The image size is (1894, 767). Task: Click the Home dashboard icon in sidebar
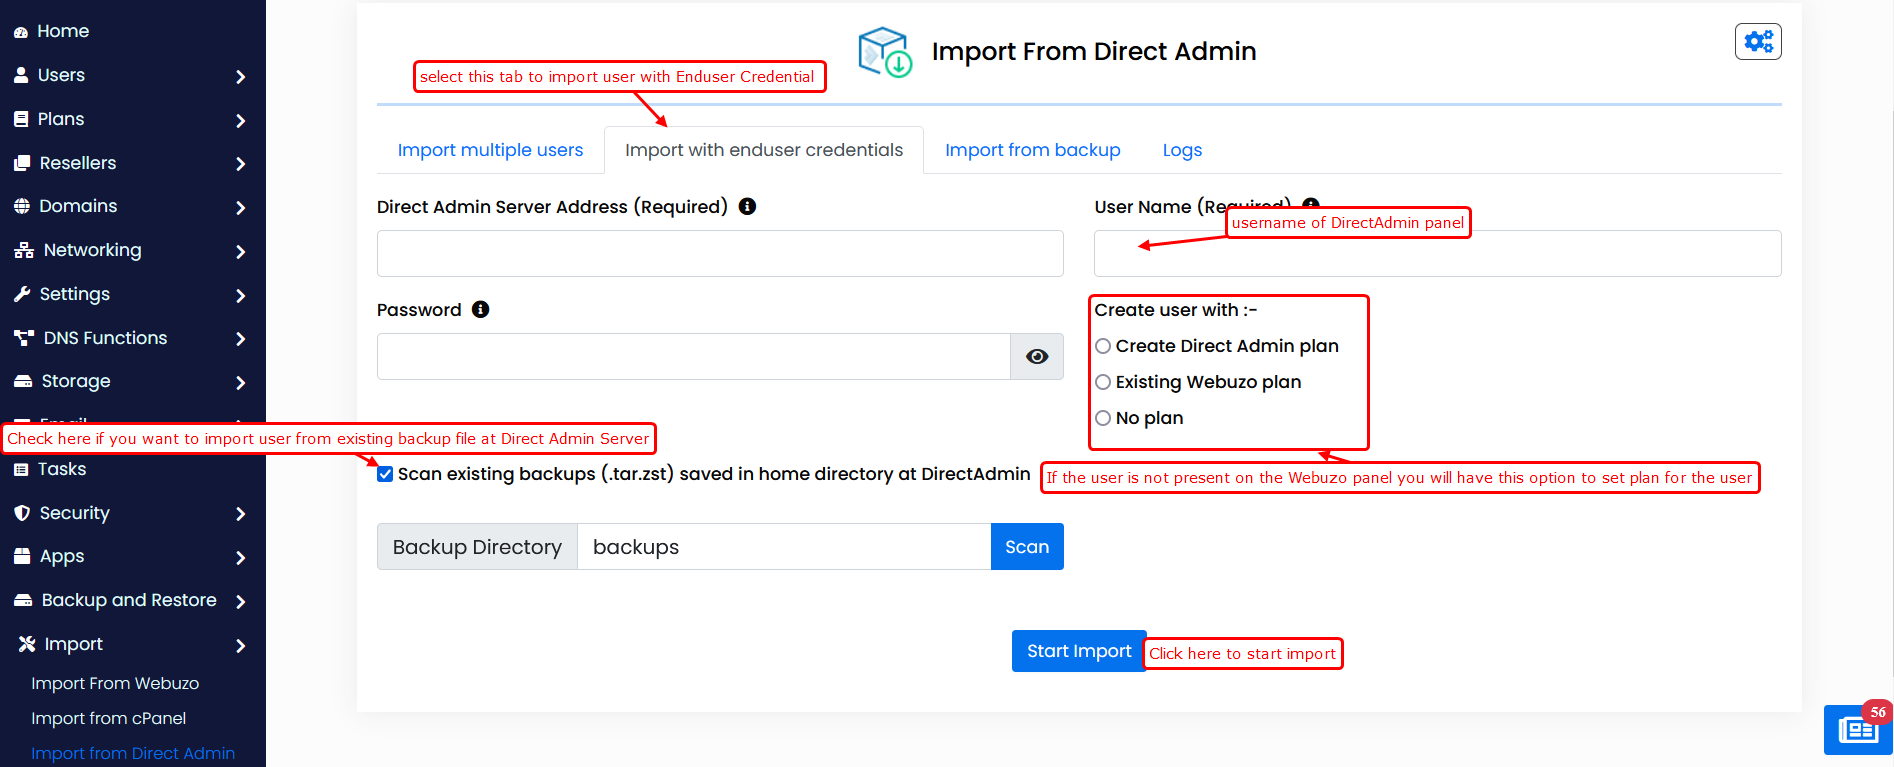click(x=21, y=32)
